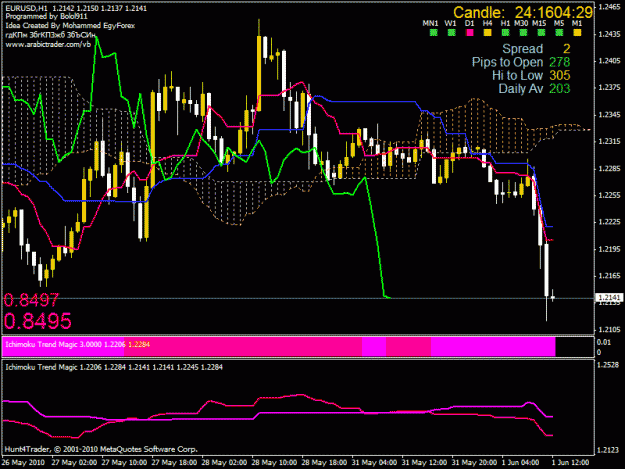
Task: Select the W1 timeframe label
Action: pyautogui.click(x=450, y=24)
